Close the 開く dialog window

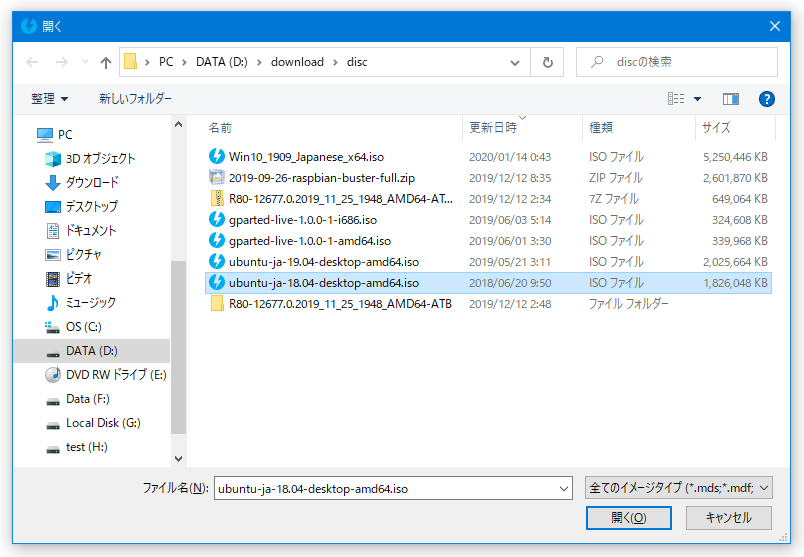(x=775, y=26)
